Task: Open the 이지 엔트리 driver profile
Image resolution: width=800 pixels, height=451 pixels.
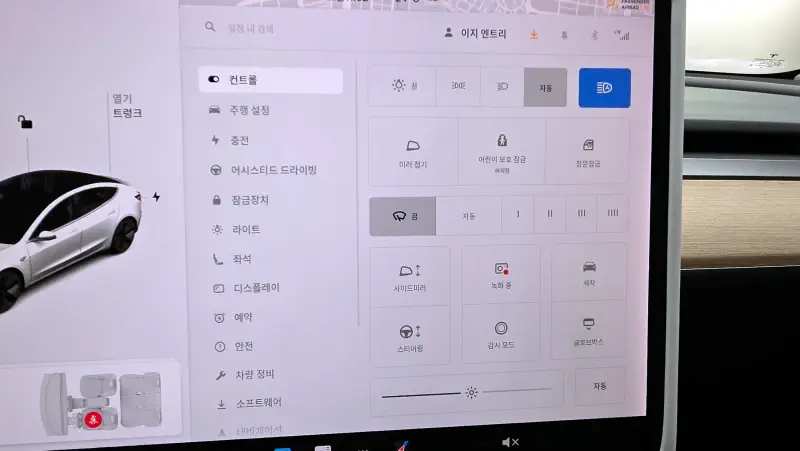Action: tap(476, 34)
